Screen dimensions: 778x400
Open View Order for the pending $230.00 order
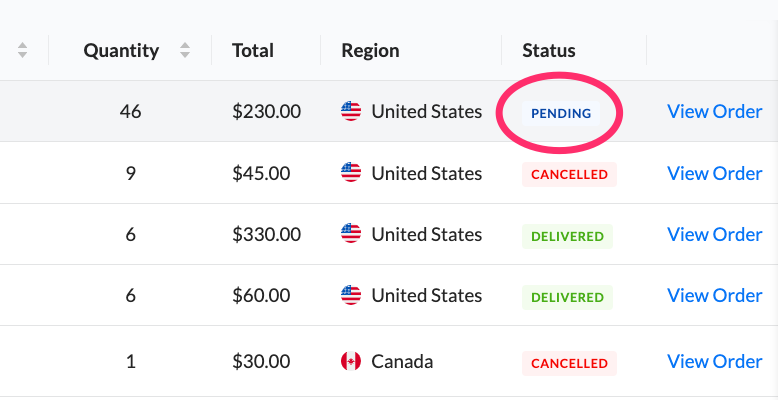coord(714,112)
